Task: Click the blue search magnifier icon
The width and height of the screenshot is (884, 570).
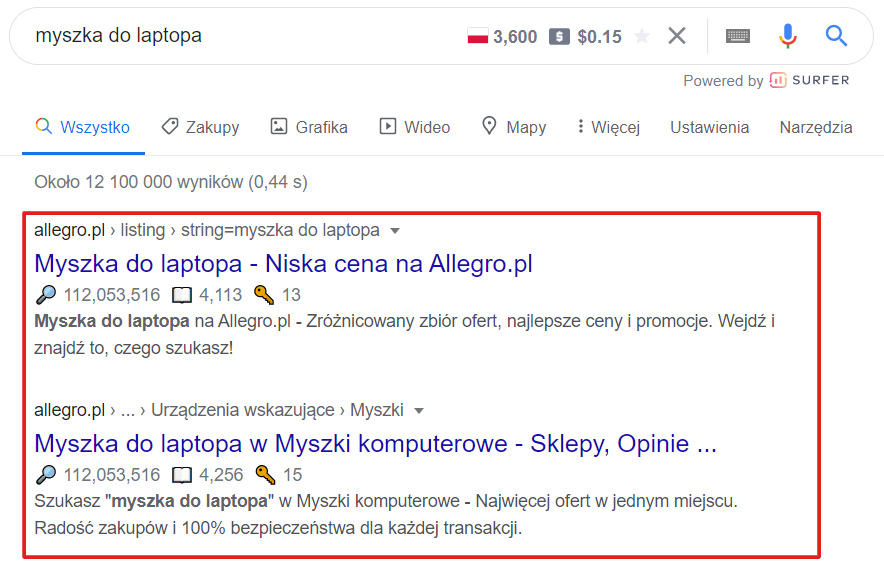Action: [836, 36]
